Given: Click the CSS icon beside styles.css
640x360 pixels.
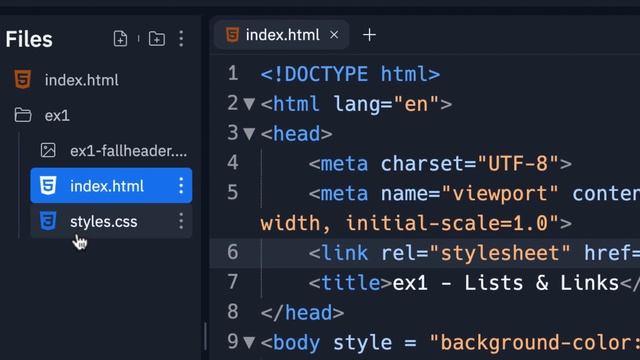Looking at the screenshot, I should click(x=48, y=221).
